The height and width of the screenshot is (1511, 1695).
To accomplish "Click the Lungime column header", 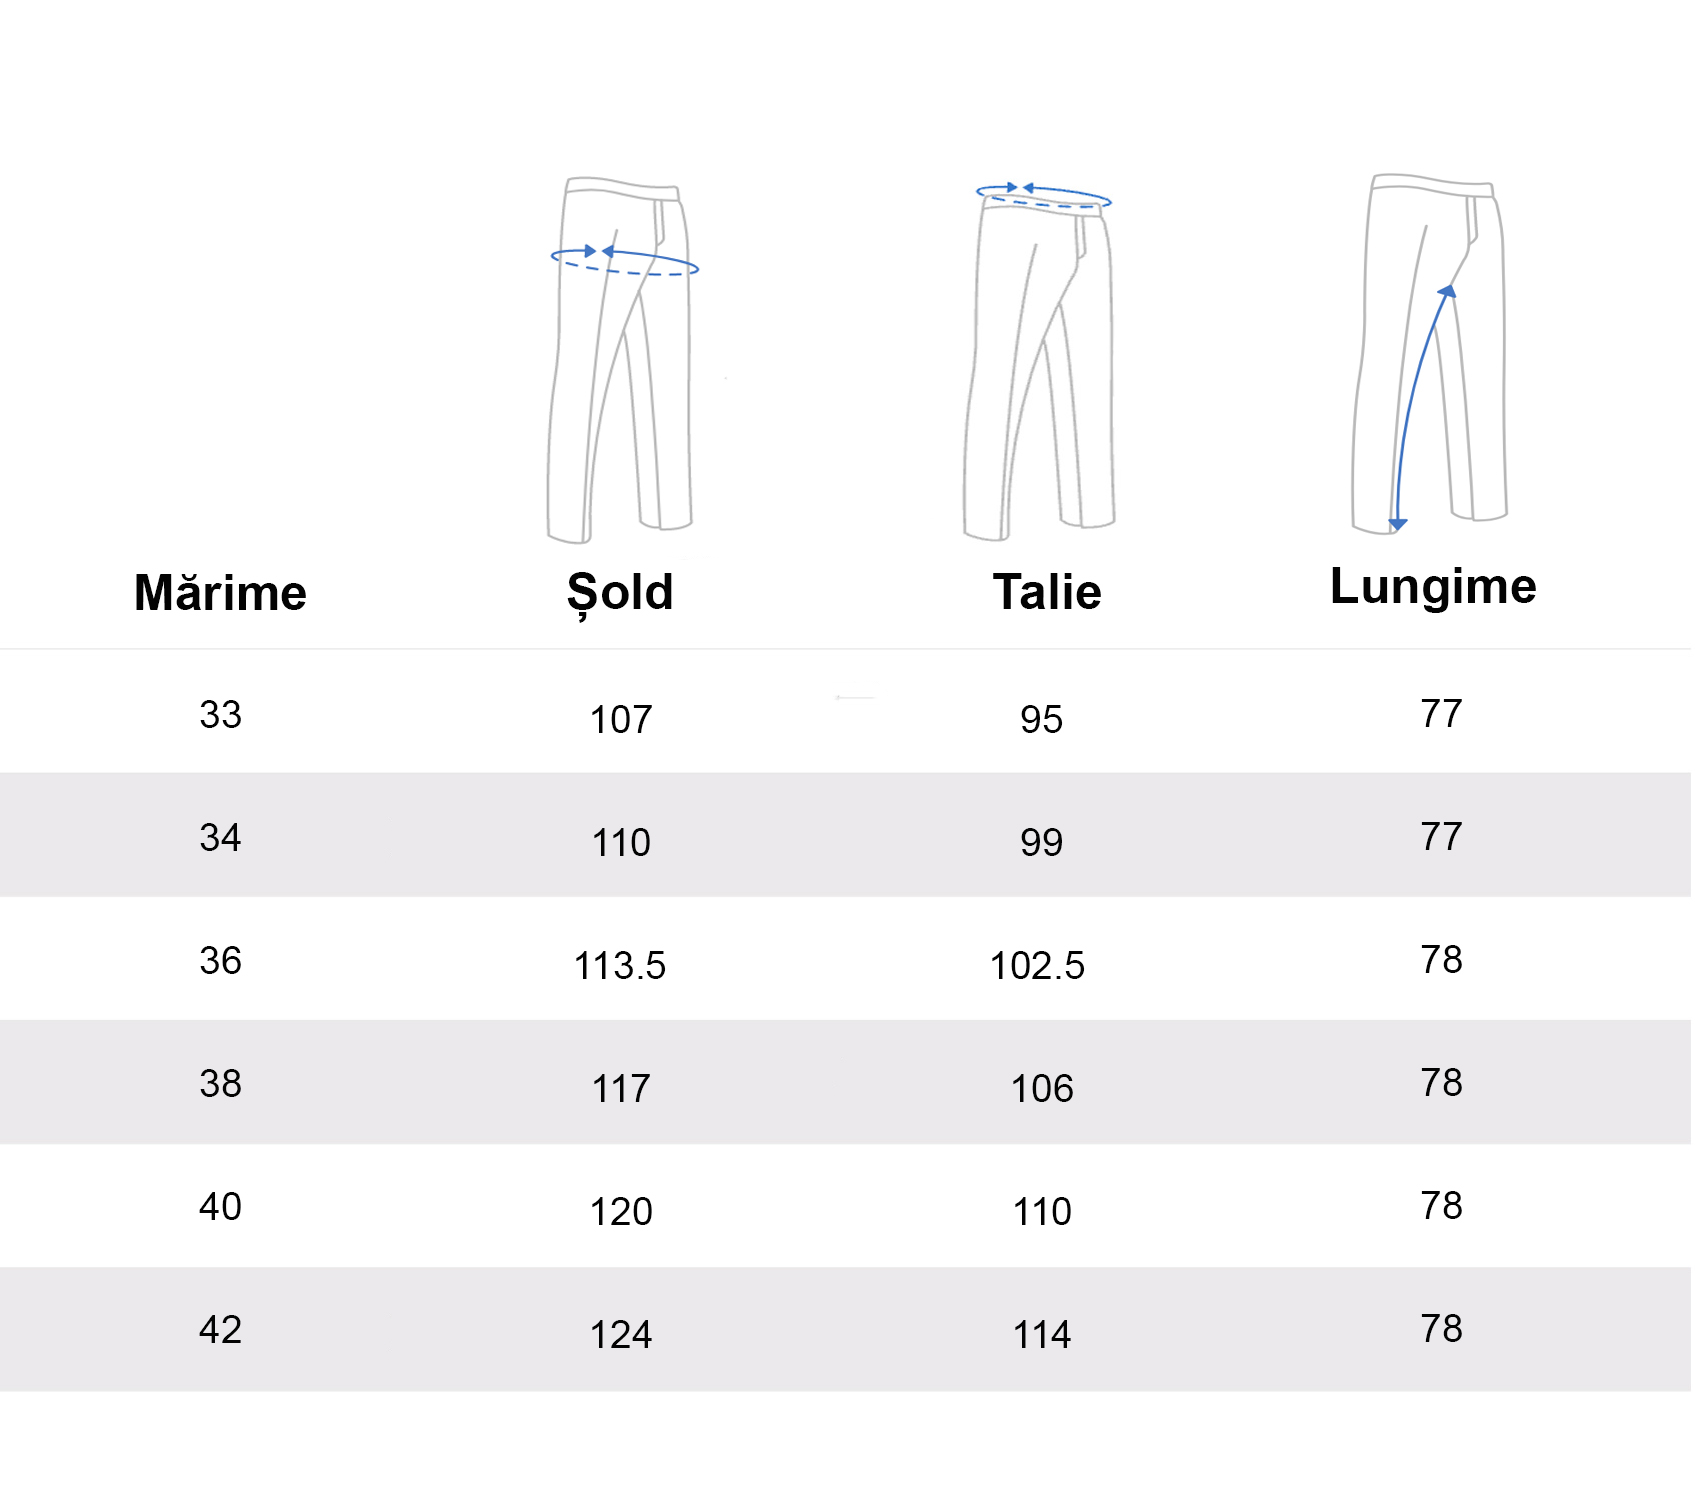I will (1433, 586).
